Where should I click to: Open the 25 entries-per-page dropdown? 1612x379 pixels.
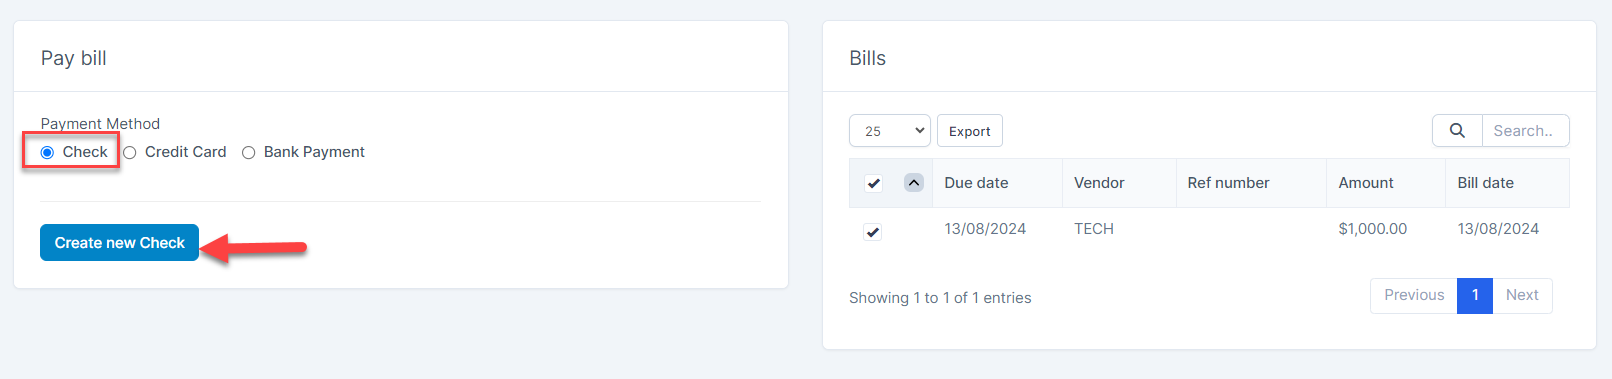coord(890,131)
